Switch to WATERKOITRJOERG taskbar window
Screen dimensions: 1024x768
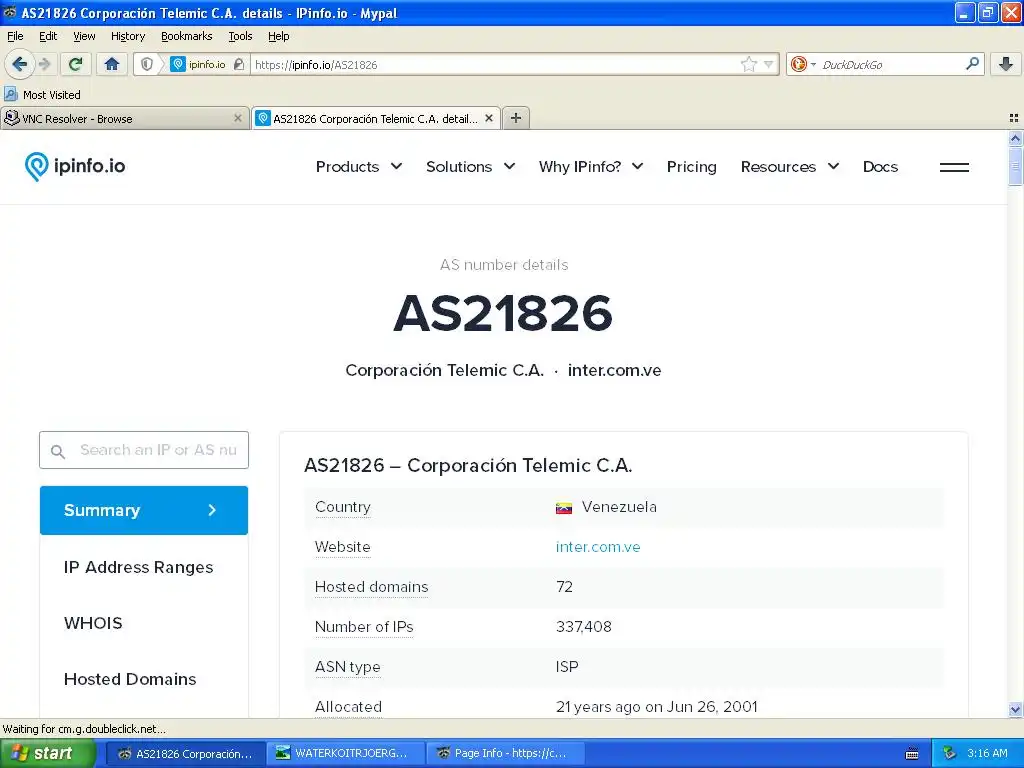345,753
